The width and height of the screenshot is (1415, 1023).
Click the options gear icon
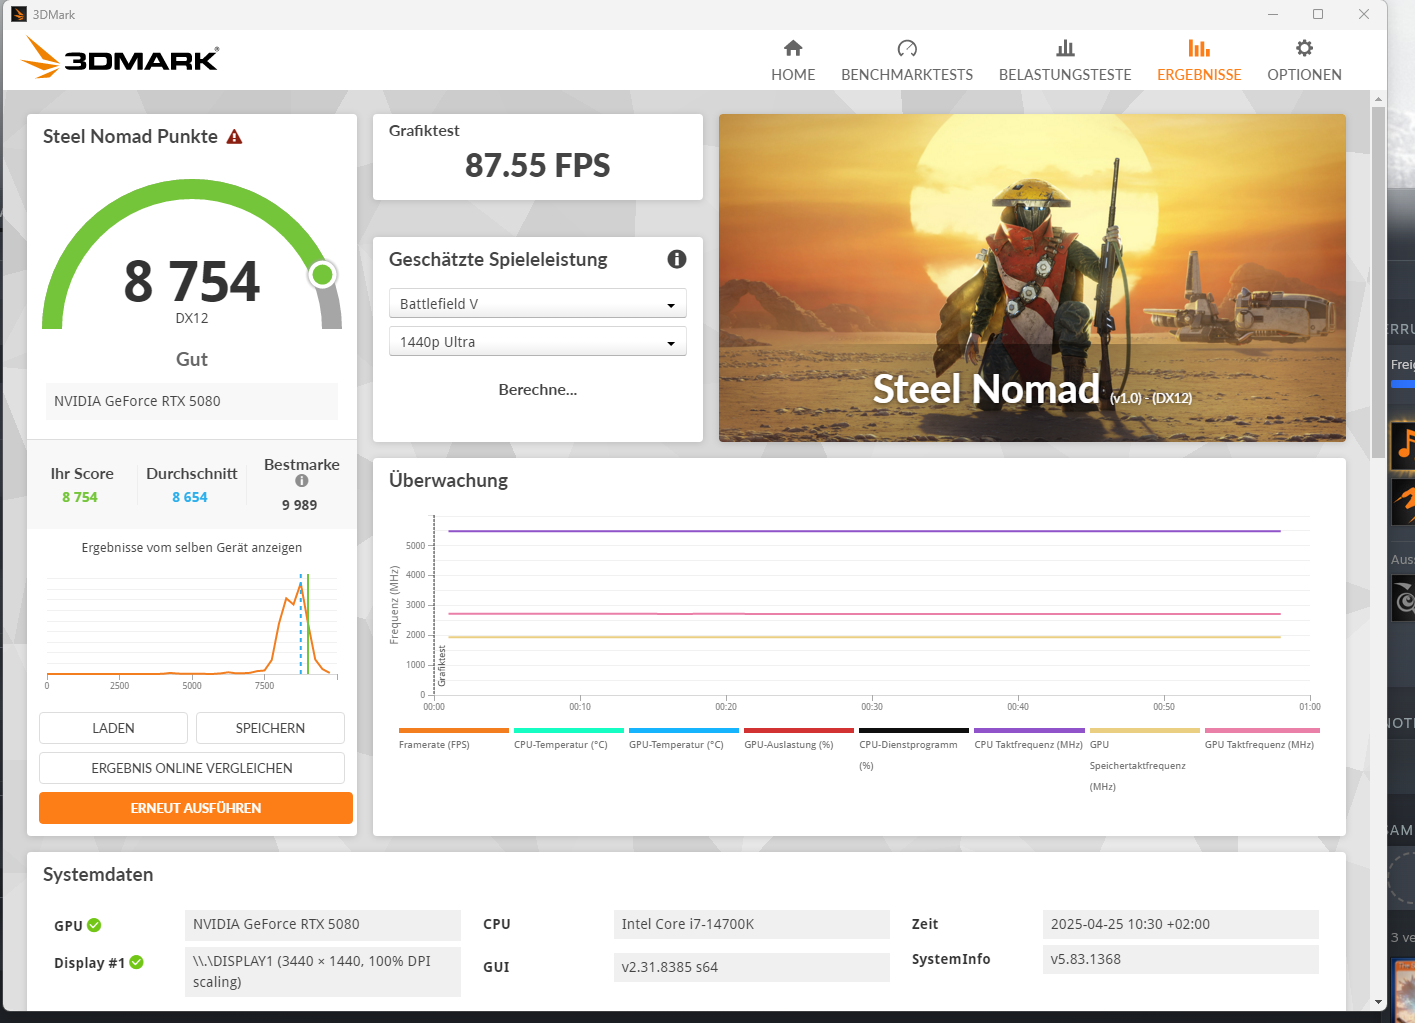[1304, 48]
